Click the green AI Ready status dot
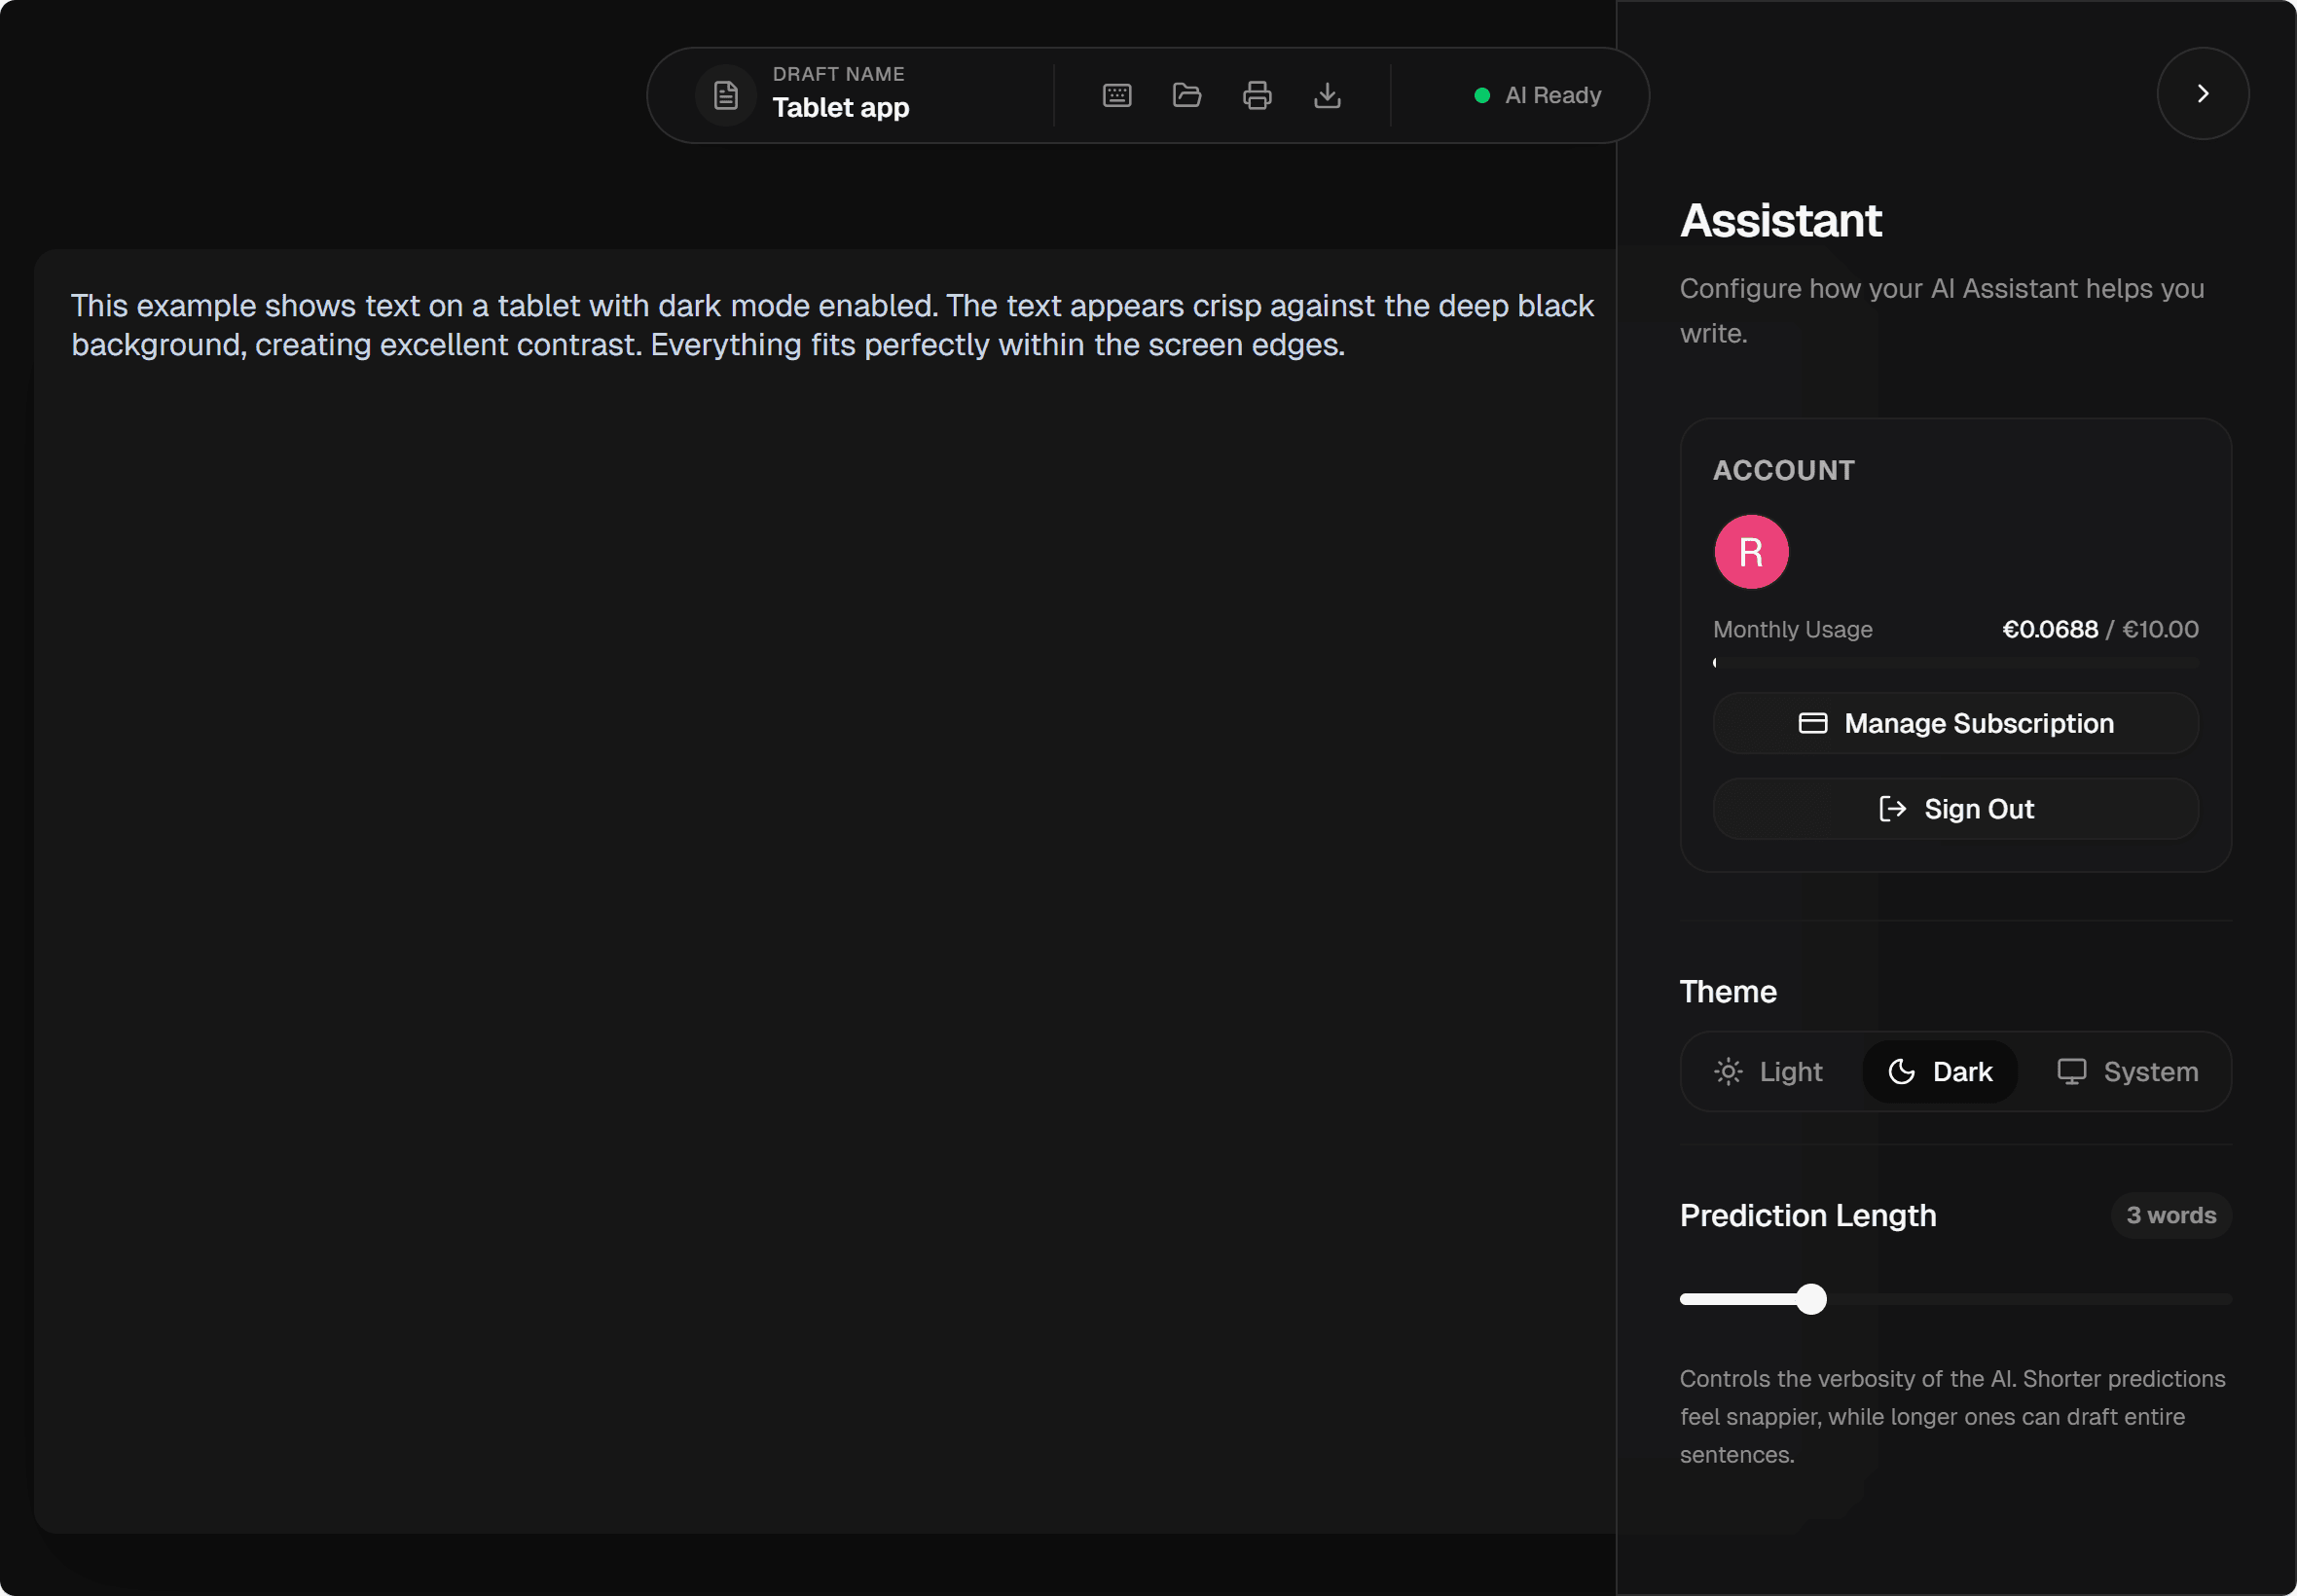 1481,96
